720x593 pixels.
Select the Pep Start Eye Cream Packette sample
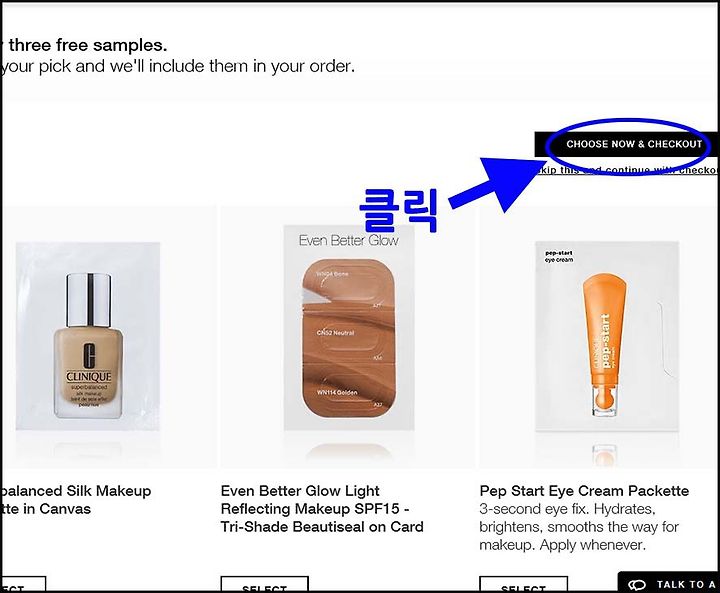click(523, 584)
